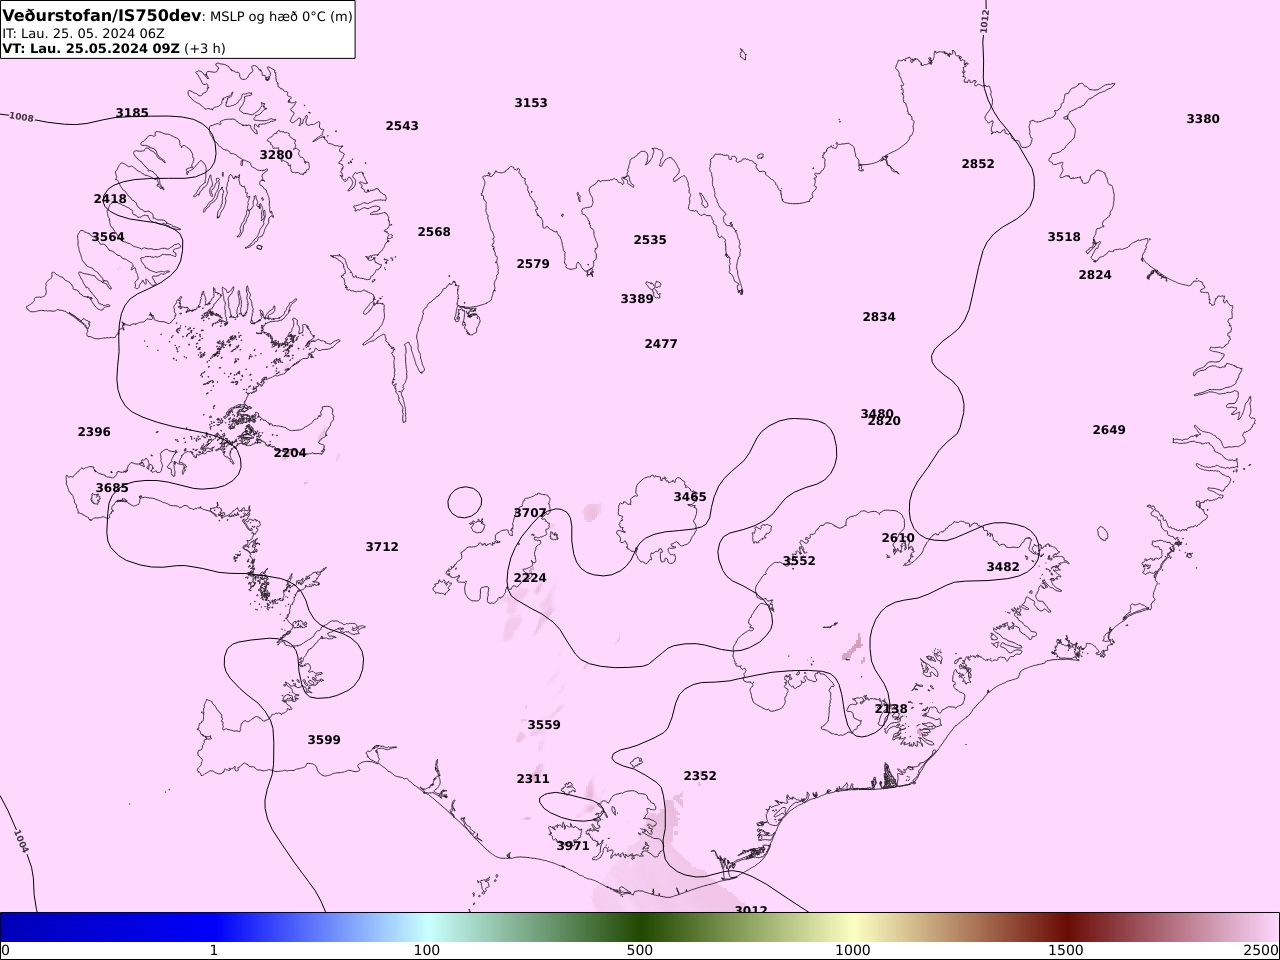This screenshot has height=960, width=1280.
Task: Click the 2311 label
Action: click(533, 779)
